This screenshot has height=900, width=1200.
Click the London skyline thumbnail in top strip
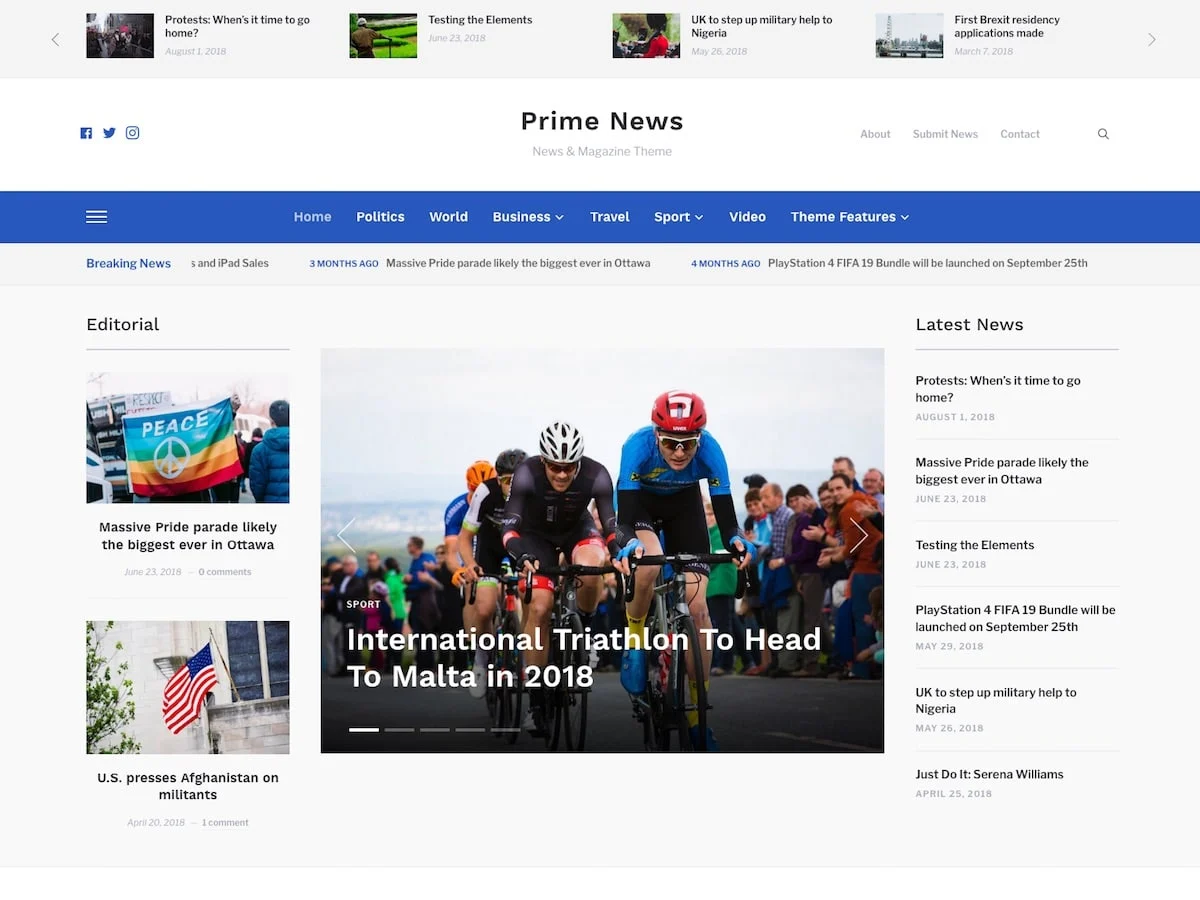(x=909, y=36)
